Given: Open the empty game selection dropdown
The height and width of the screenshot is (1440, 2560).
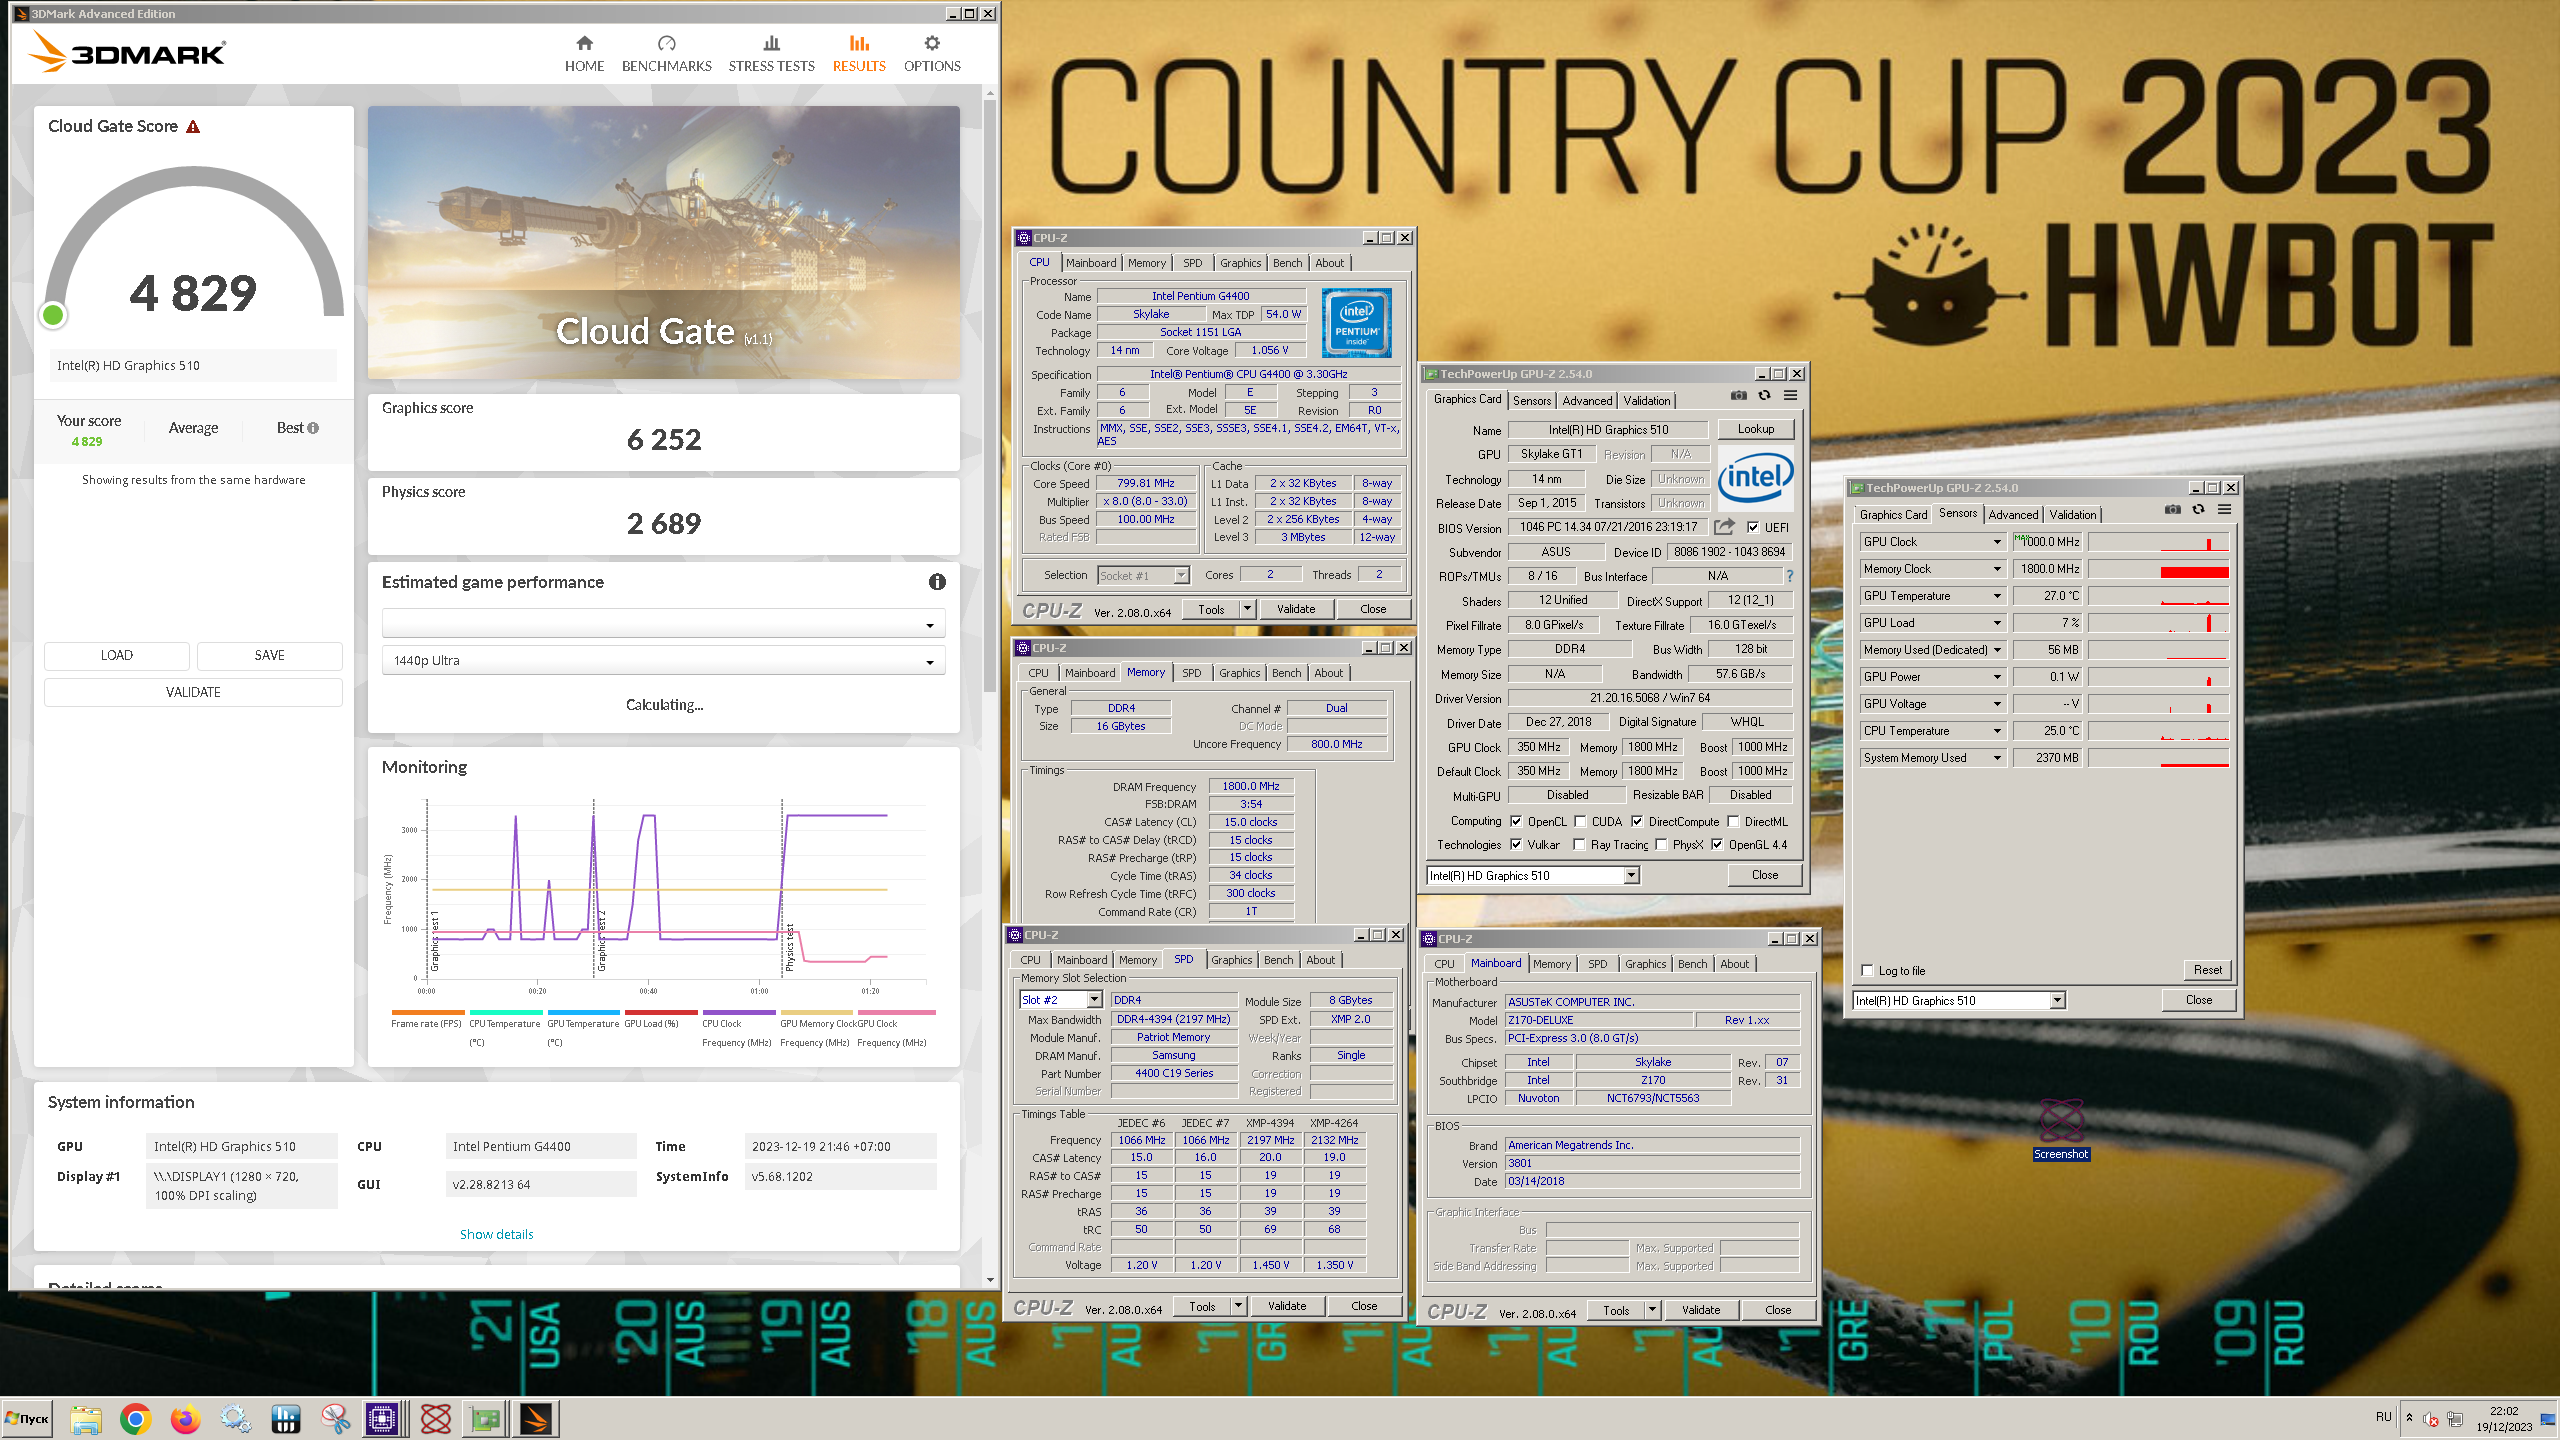Looking at the screenshot, I should tap(664, 624).
